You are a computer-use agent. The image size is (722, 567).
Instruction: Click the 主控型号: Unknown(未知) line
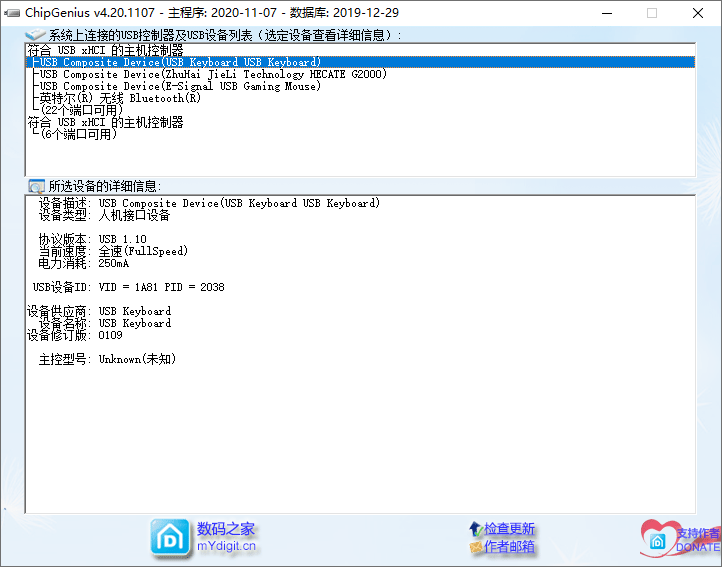107,359
